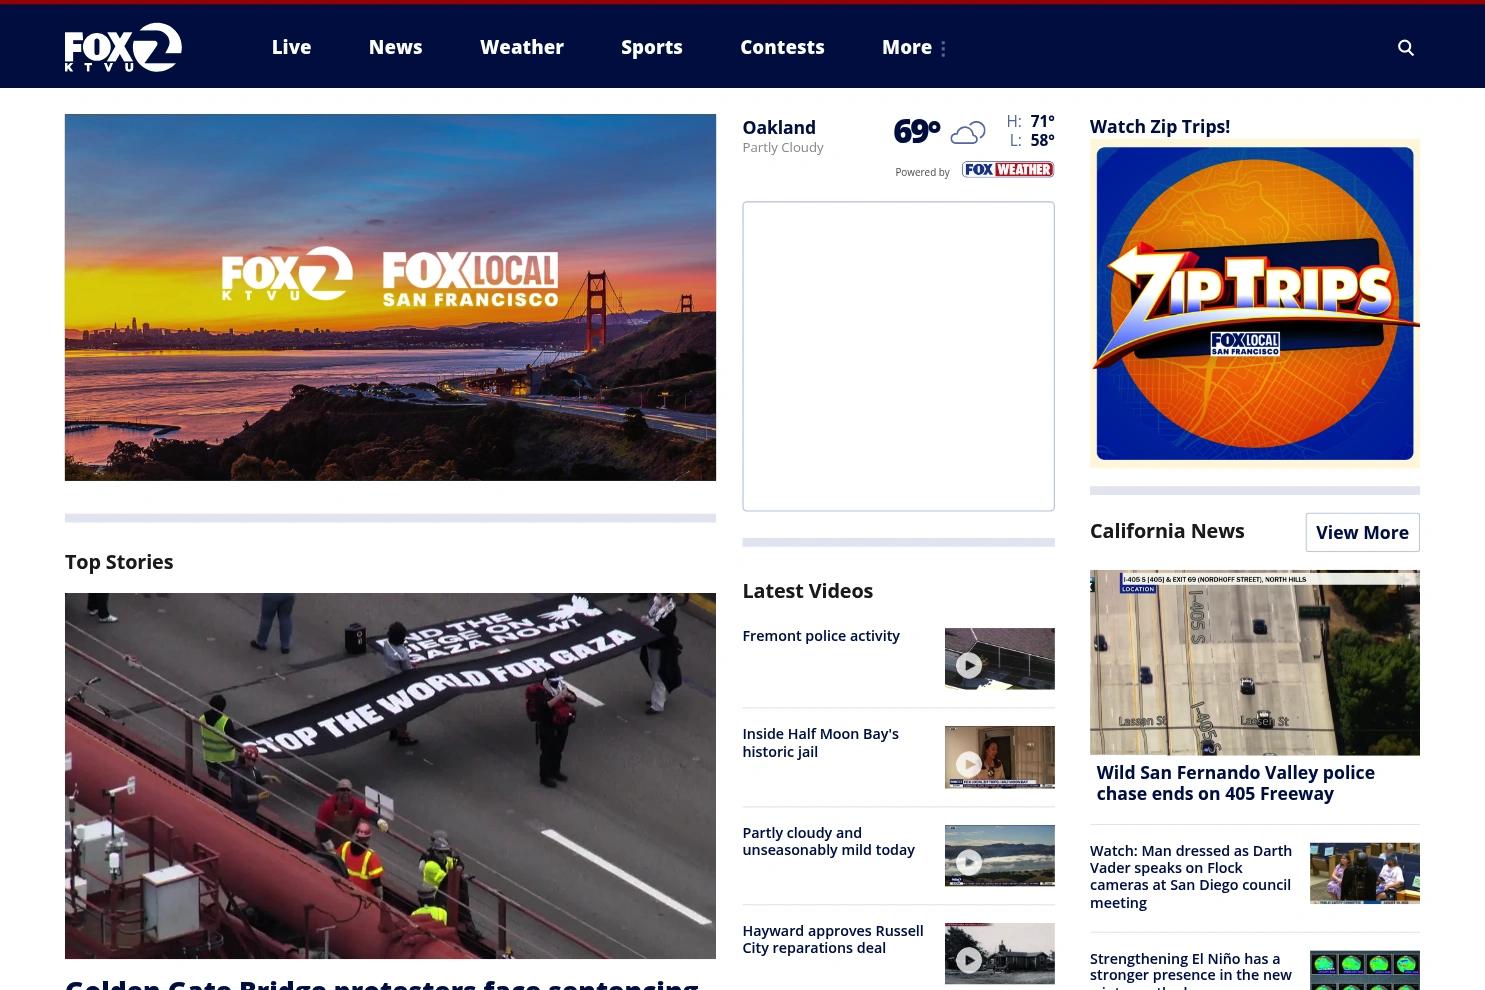The image size is (1485, 990).
Task: Open the search magnifier icon
Action: click(x=1405, y=47)
